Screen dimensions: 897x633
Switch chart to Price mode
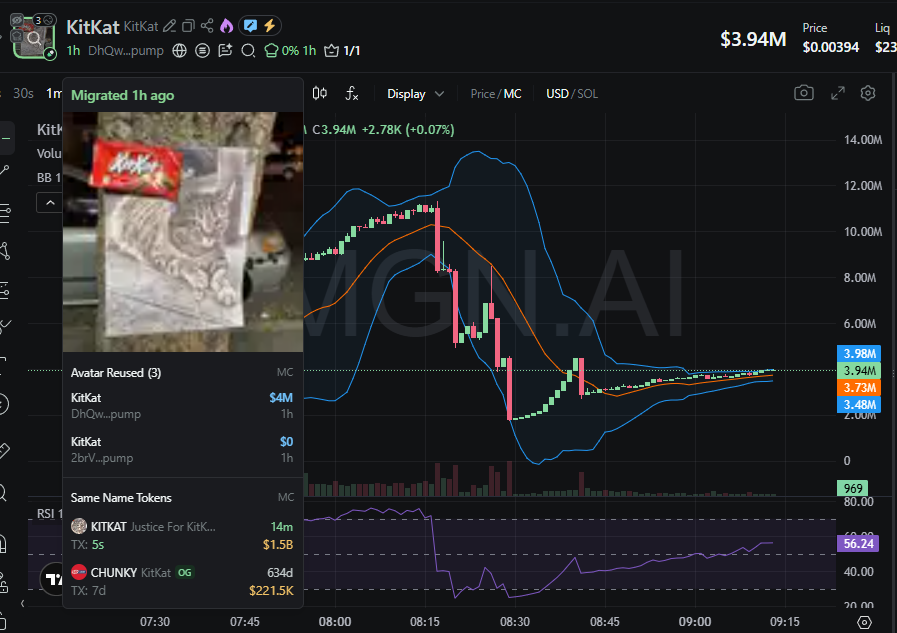tap(482, 94)
